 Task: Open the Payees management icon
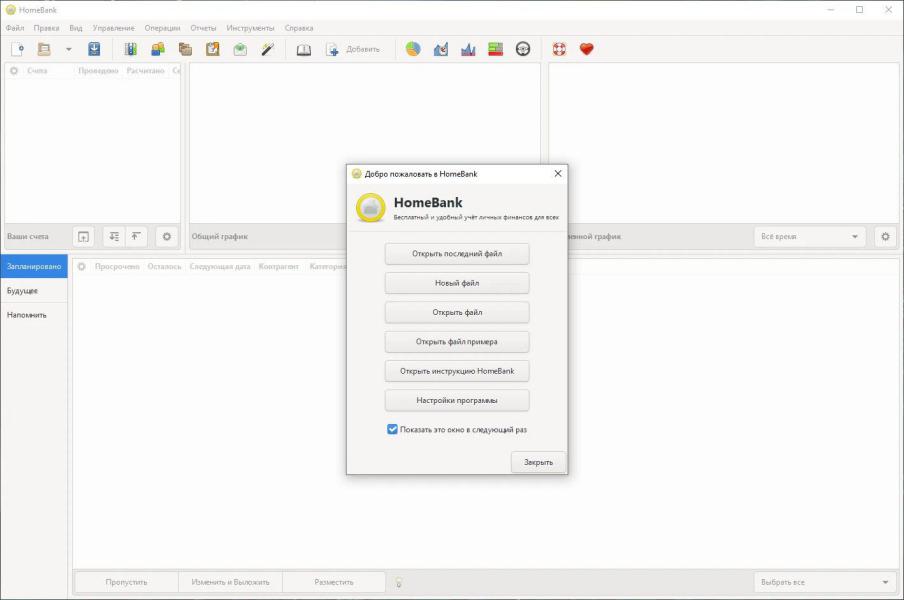point(158,50)
